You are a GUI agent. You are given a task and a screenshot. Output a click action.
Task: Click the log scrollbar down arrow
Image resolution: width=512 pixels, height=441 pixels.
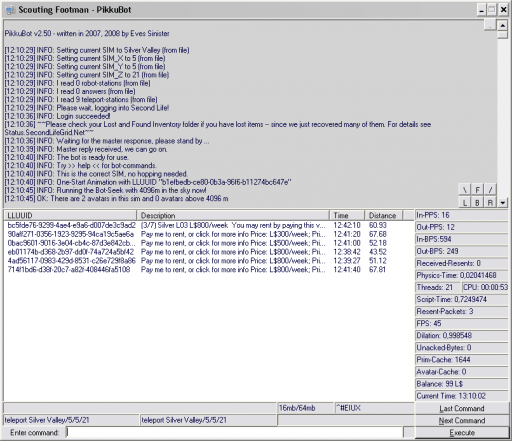coord(502,202)
